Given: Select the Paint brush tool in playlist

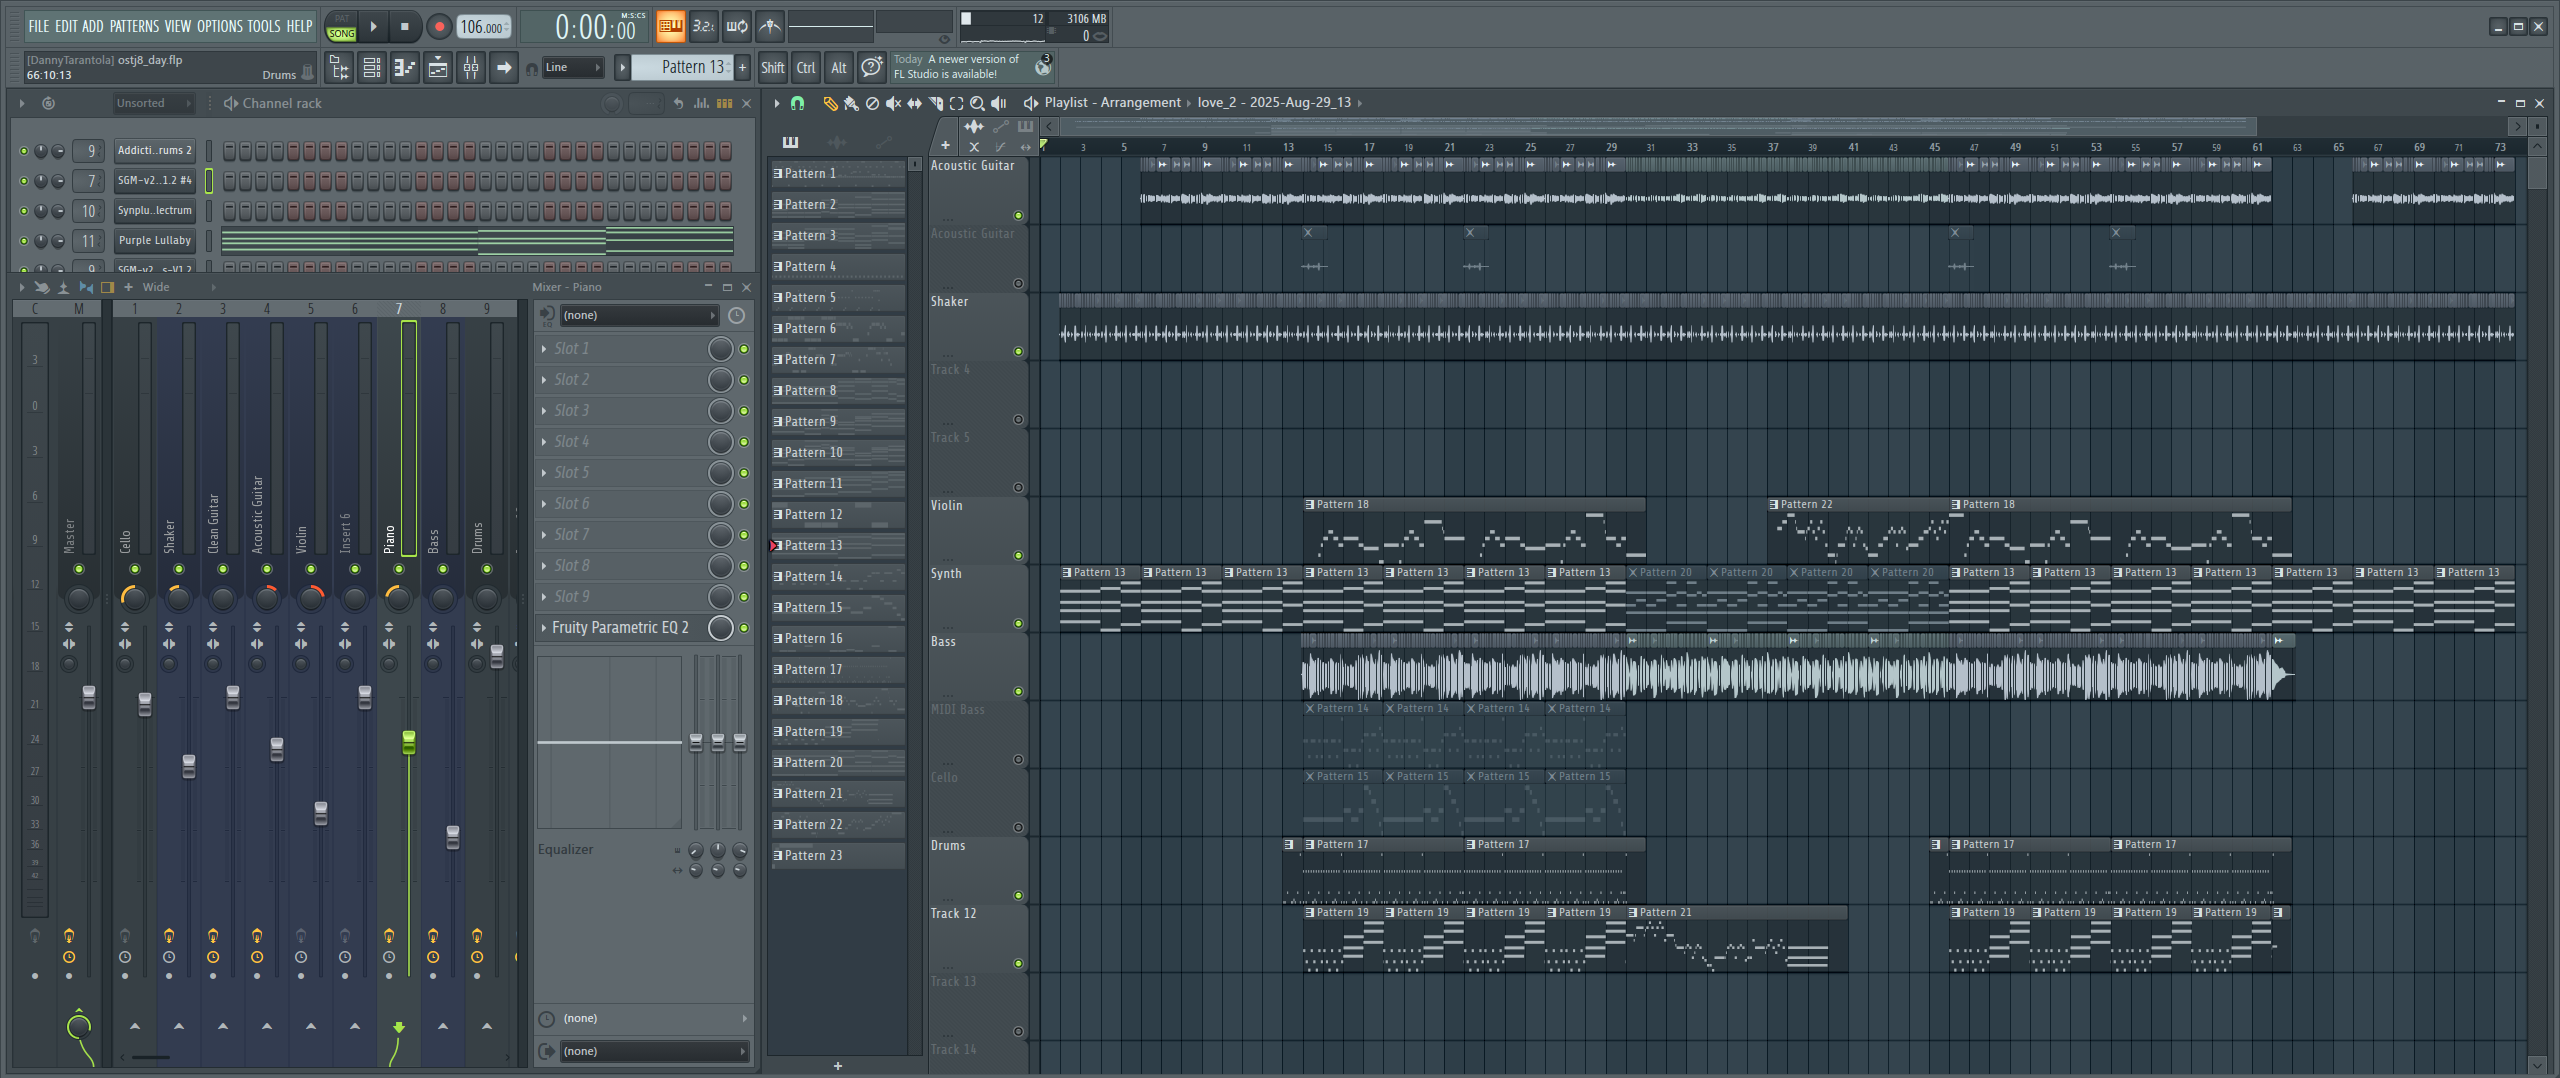Looking at the screenshot, I should (x=851, y=103).
